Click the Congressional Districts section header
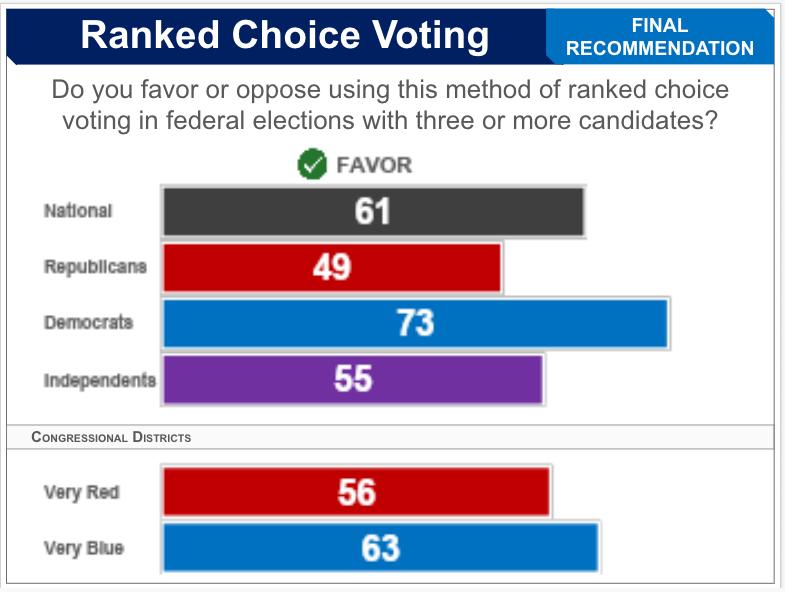This screenshot has height=592, width=785. [111, 437]
